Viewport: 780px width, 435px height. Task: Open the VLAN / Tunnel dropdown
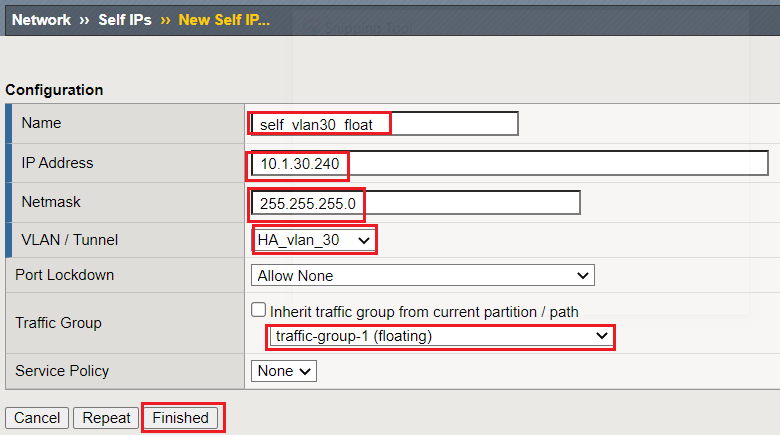[313, 240]
